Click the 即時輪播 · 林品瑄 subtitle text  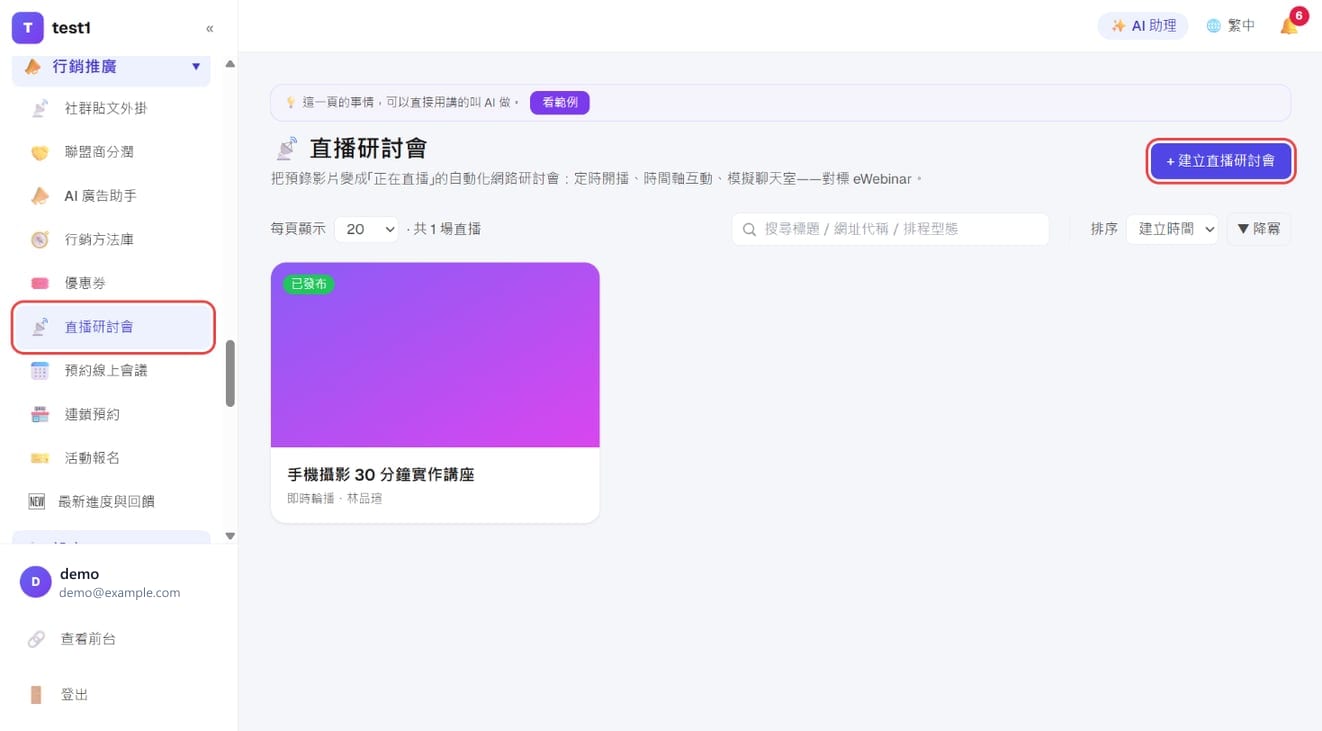335,498
